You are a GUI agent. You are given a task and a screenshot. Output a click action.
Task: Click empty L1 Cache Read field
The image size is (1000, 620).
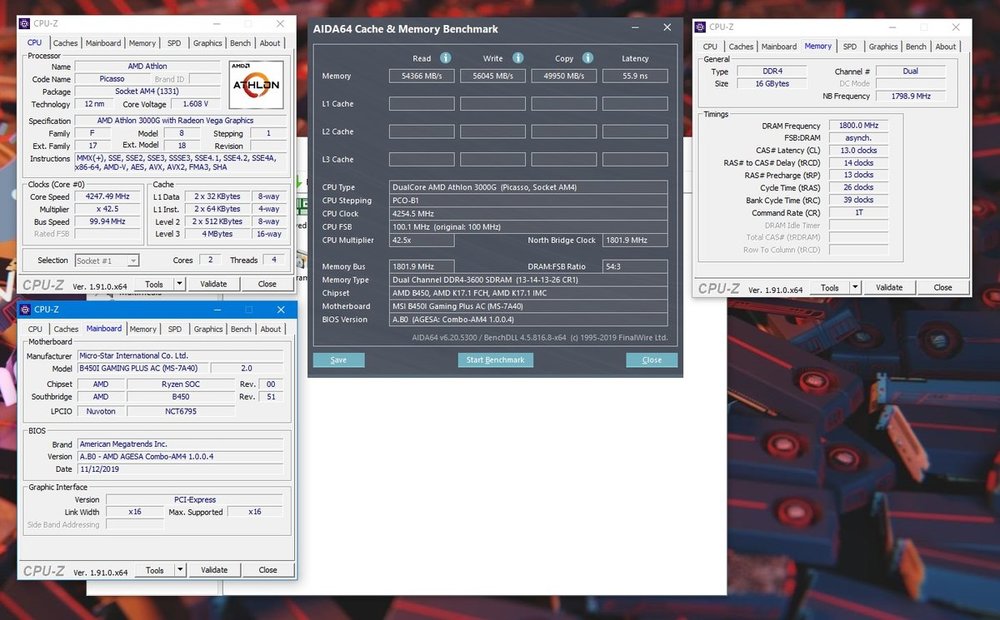coord(422,103)
